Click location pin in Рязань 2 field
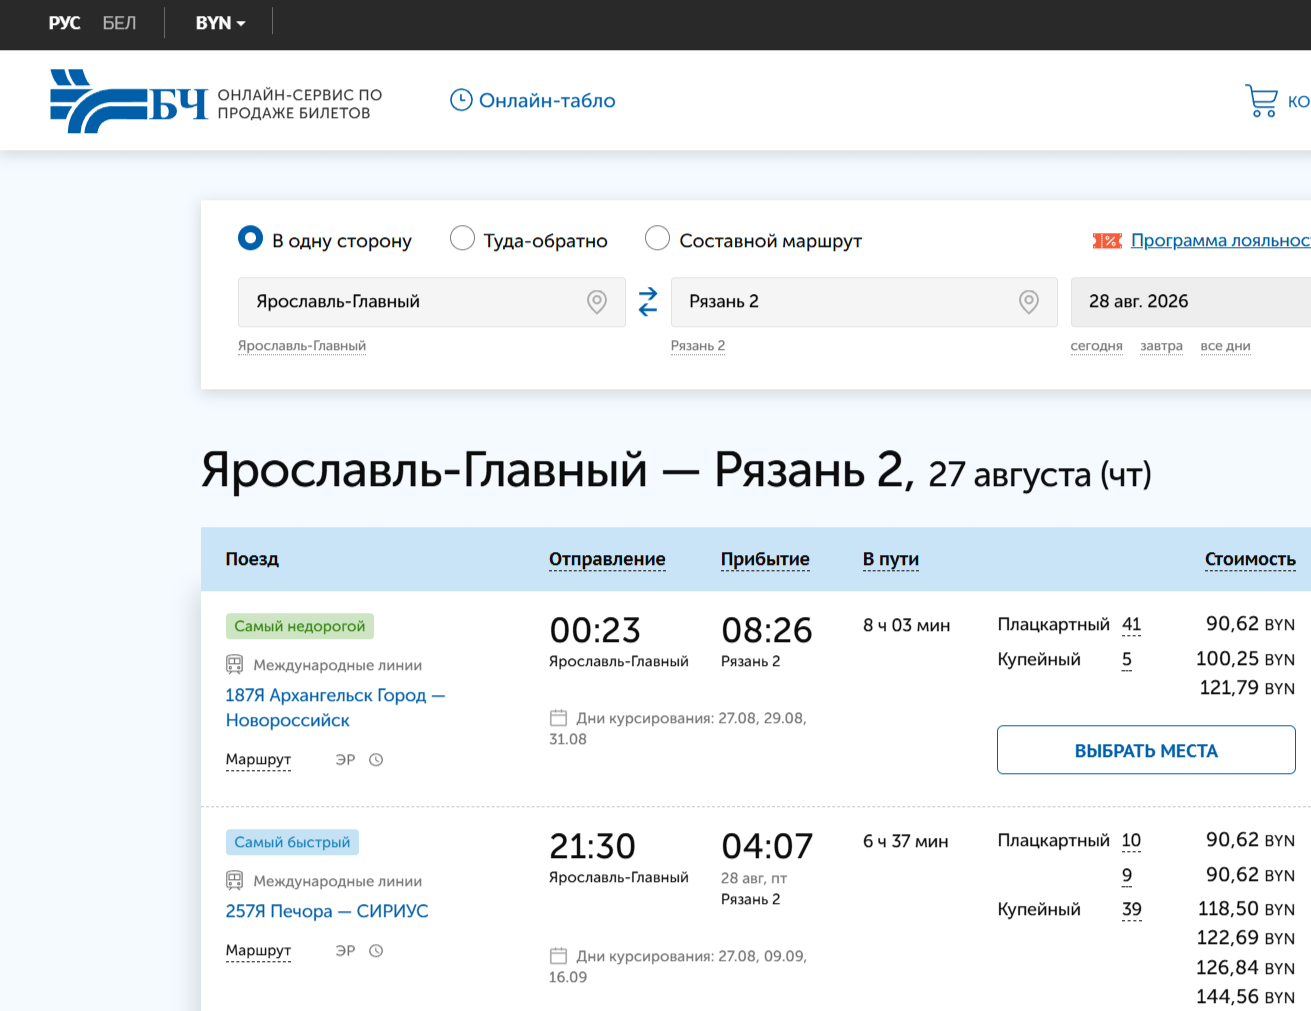This screenshot has height=1011, width=1311. tap(1029, 302)
